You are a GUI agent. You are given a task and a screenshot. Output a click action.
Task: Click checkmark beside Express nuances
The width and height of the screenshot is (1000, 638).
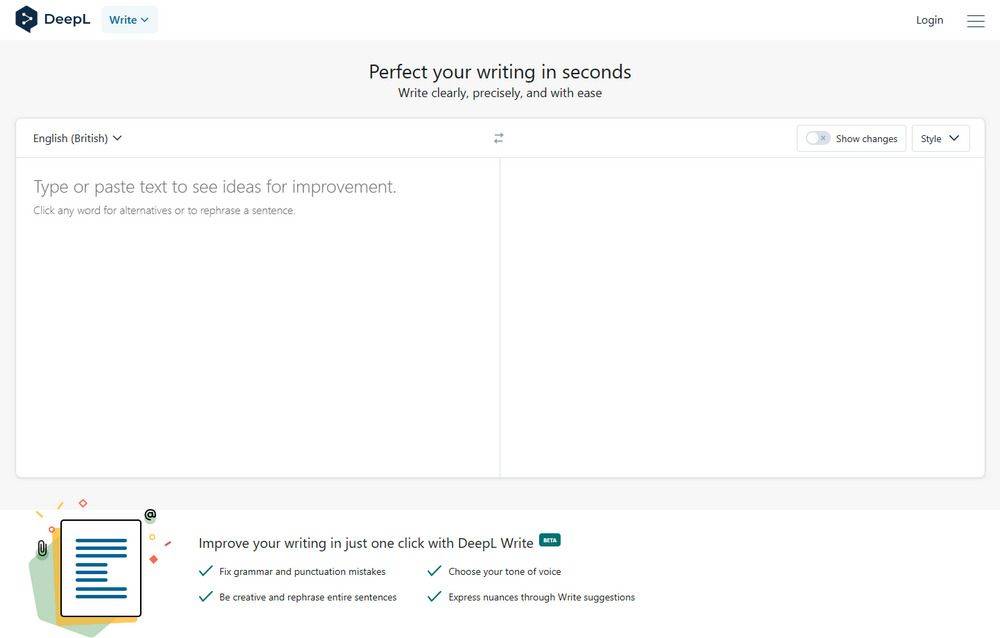coord(434,597)
